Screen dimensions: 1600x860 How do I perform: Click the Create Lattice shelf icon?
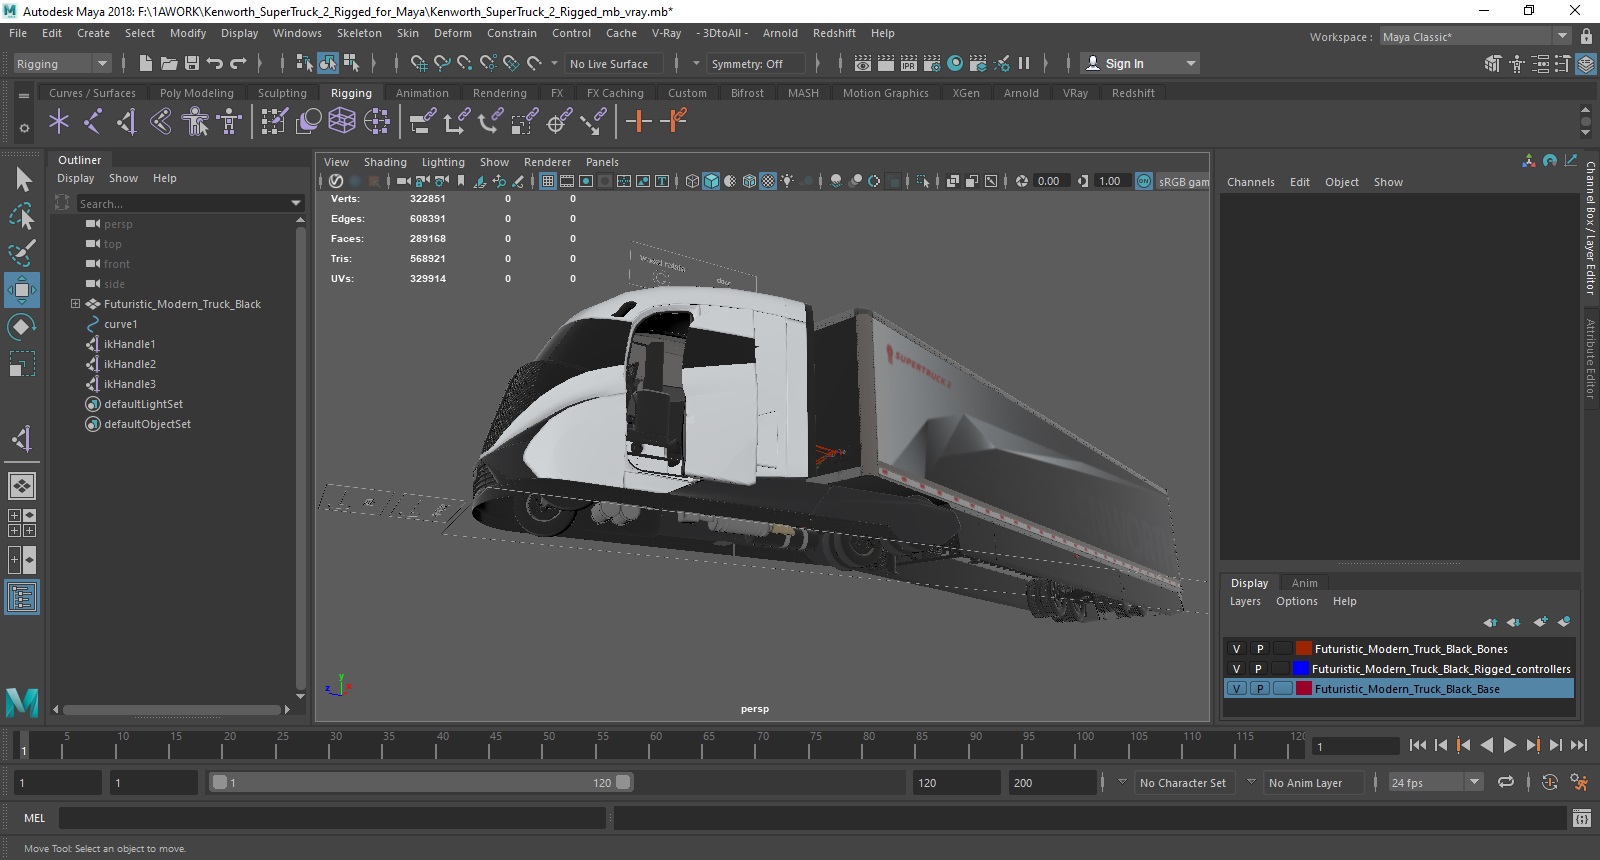342,122
